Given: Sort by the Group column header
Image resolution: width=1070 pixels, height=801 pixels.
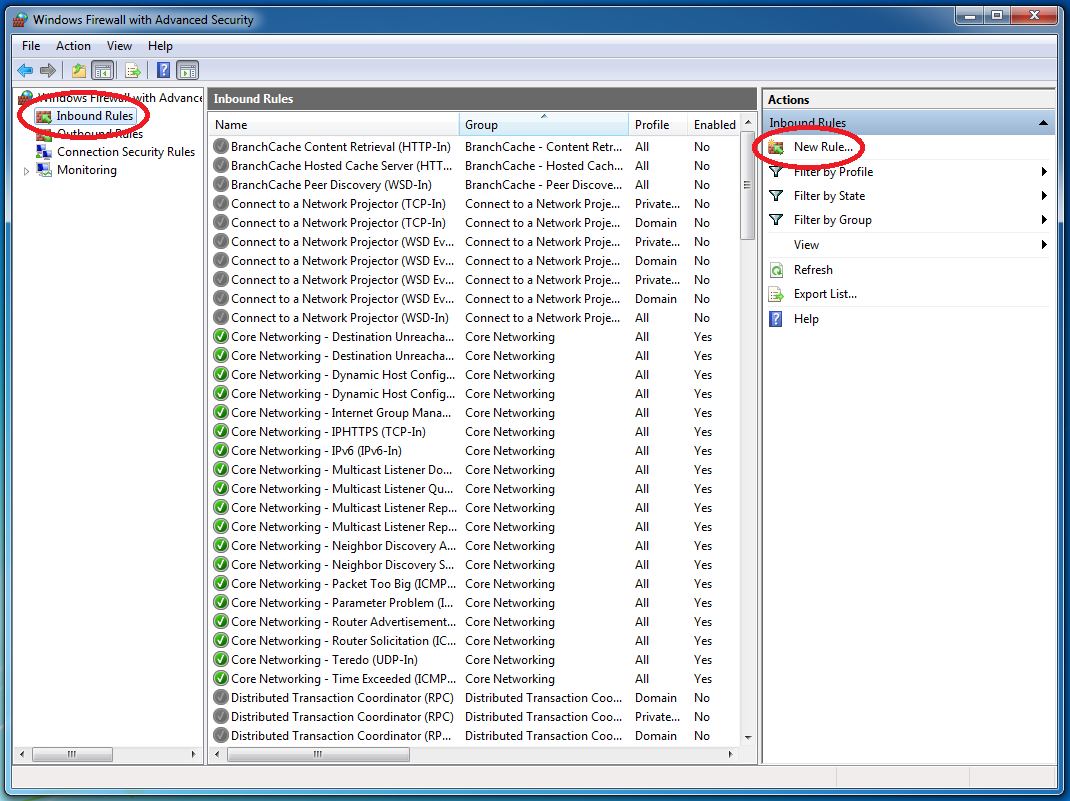Looking at the screenshot, I should [x=544, y=125].
